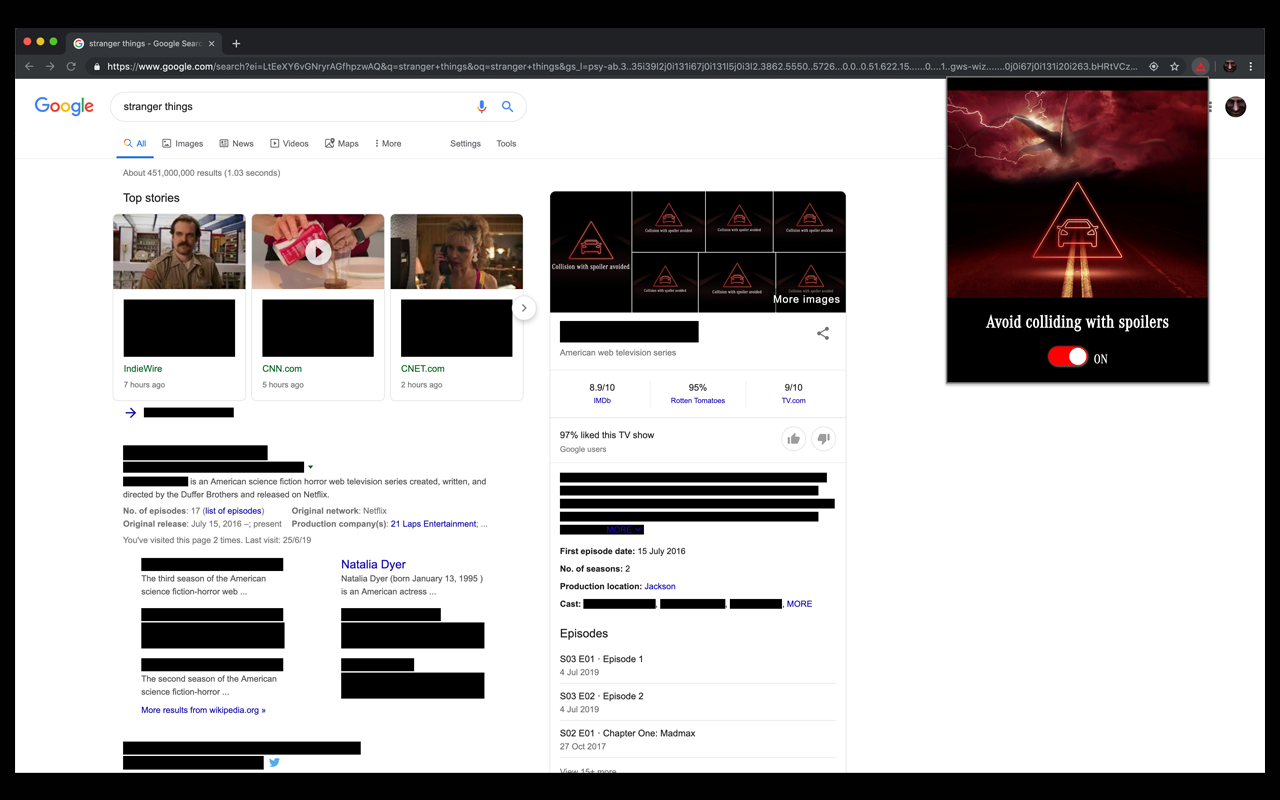Play the CNN.com video story thumbnail
The width and height of the screenshot is (1280, 800).
(x=318, y=252)
